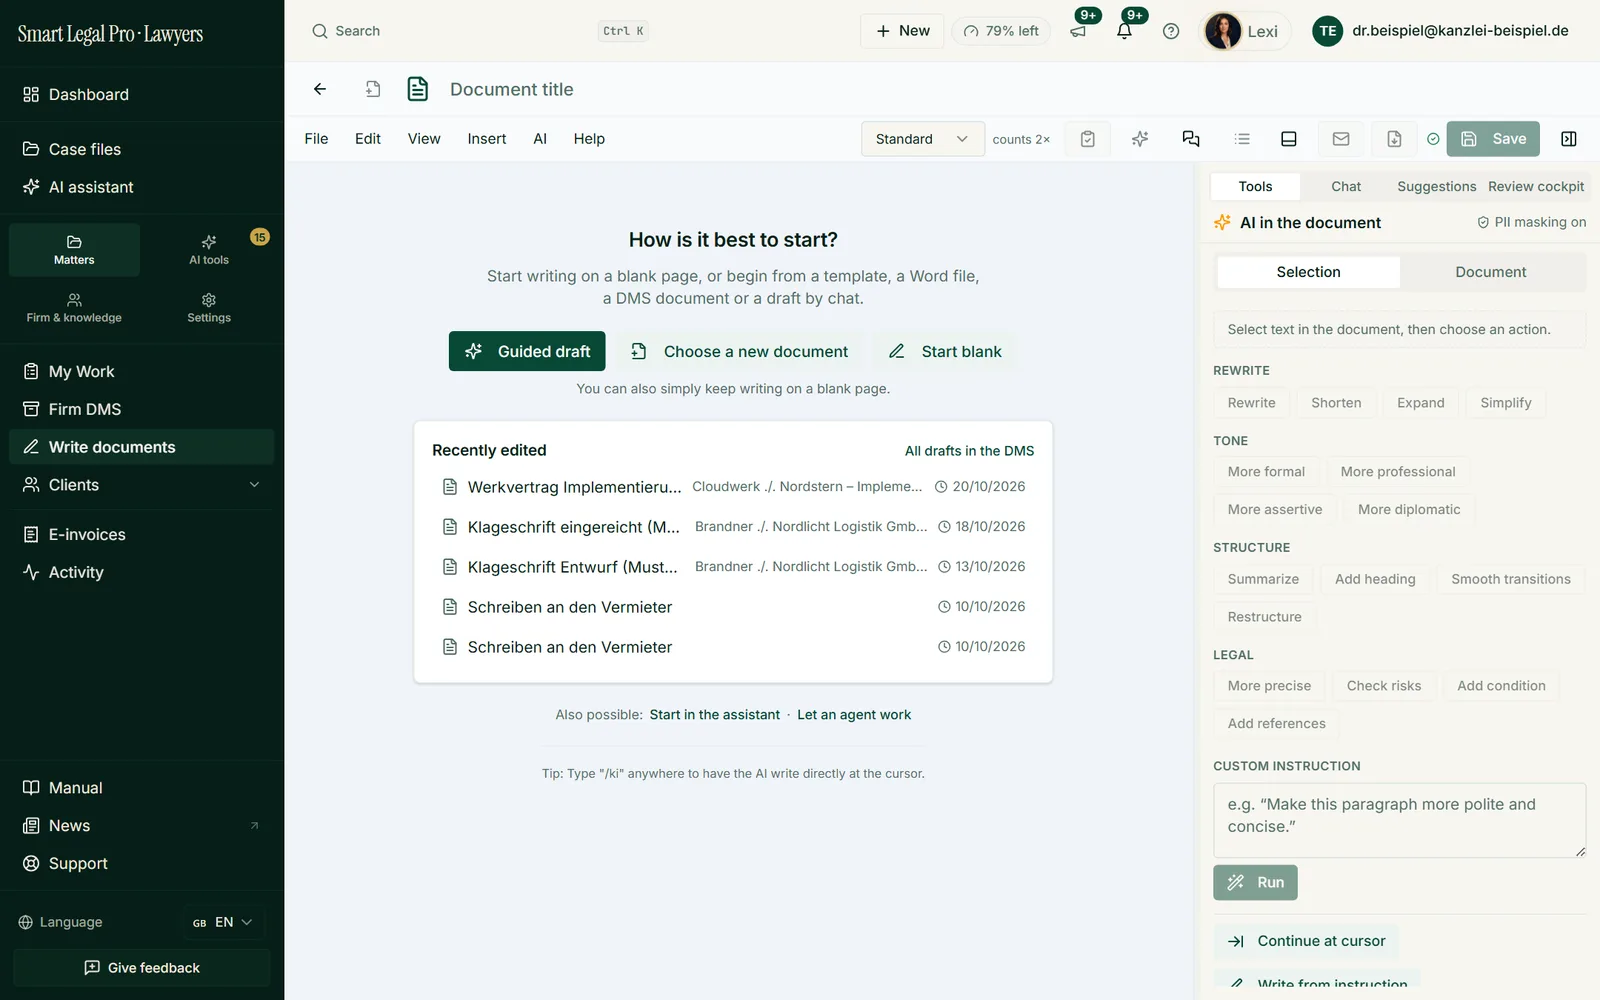
Task: Click the Guided draft button
Action: tap(527, 351)
